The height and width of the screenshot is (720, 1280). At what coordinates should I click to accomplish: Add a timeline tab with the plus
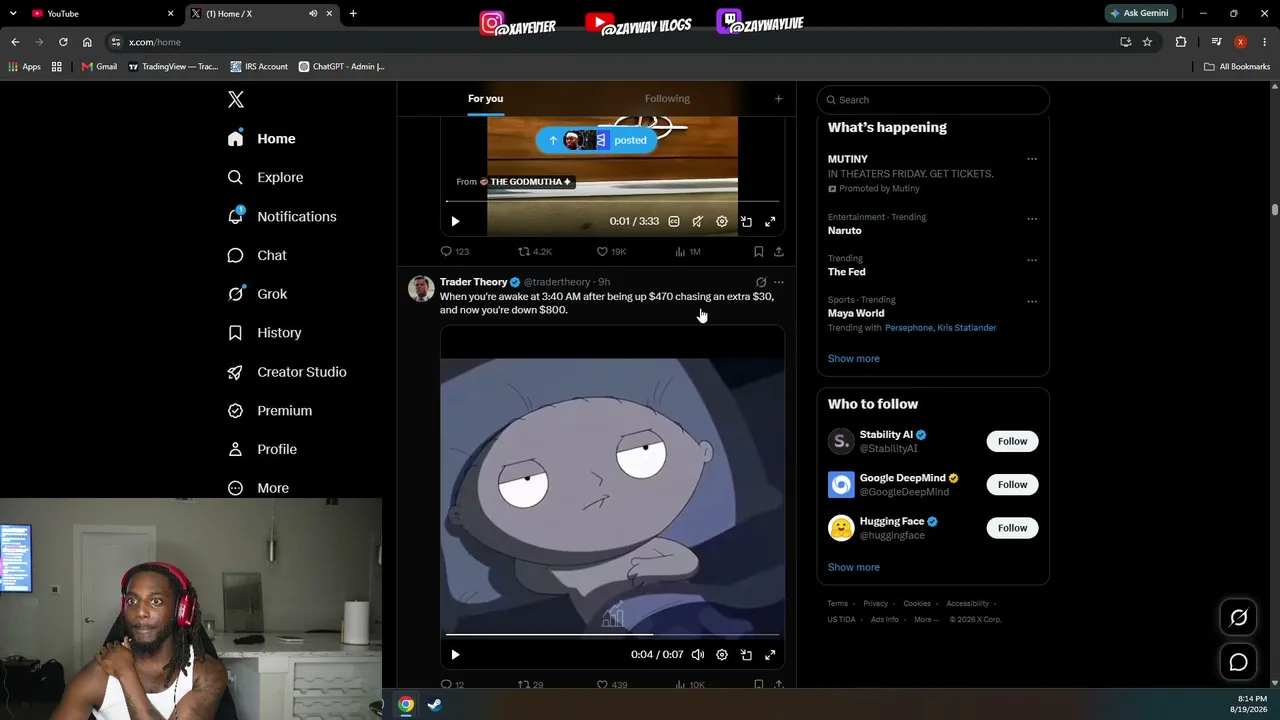(x=778, y=98)
